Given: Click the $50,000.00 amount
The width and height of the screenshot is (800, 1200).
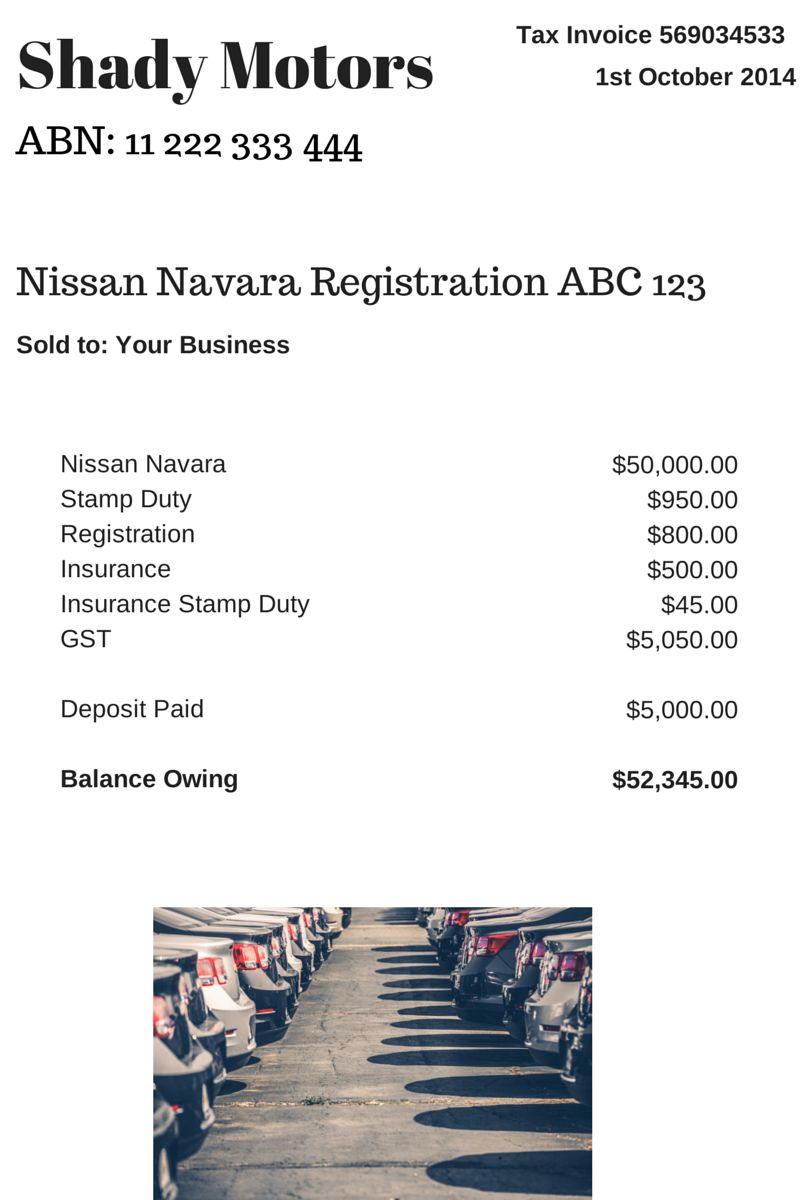Looking at the screenshot, I should point(675,465).
